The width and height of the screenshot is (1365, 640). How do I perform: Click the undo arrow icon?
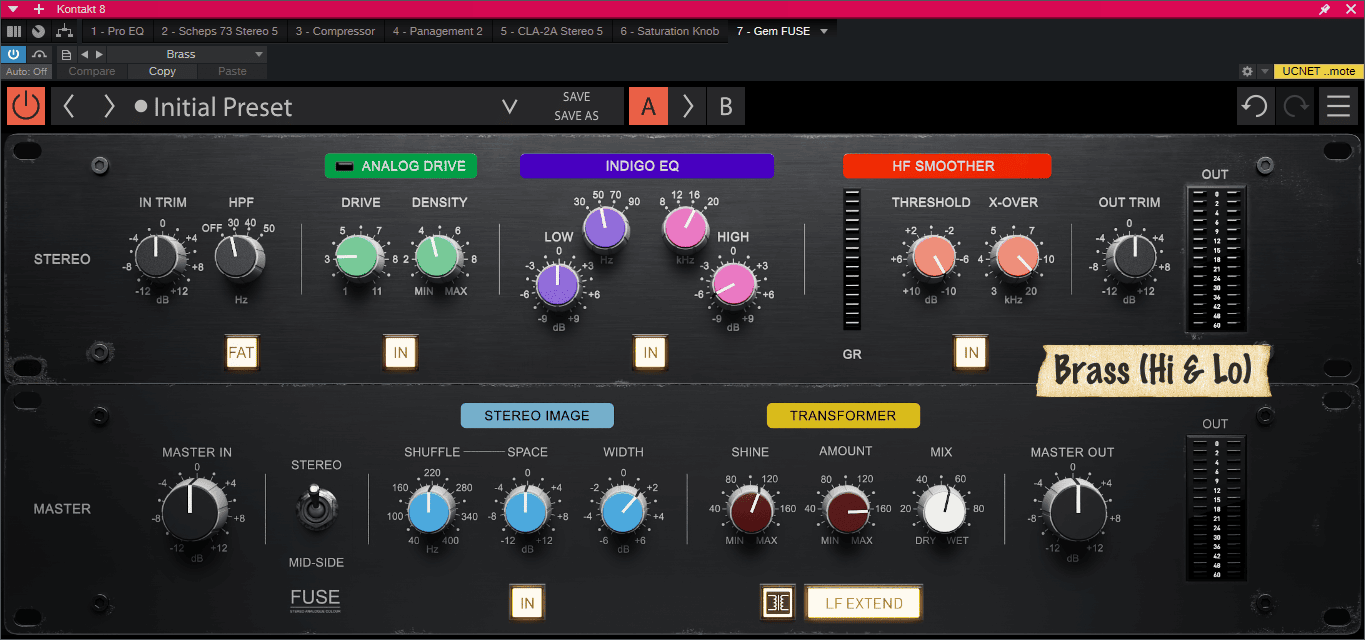pos(1254,106)
